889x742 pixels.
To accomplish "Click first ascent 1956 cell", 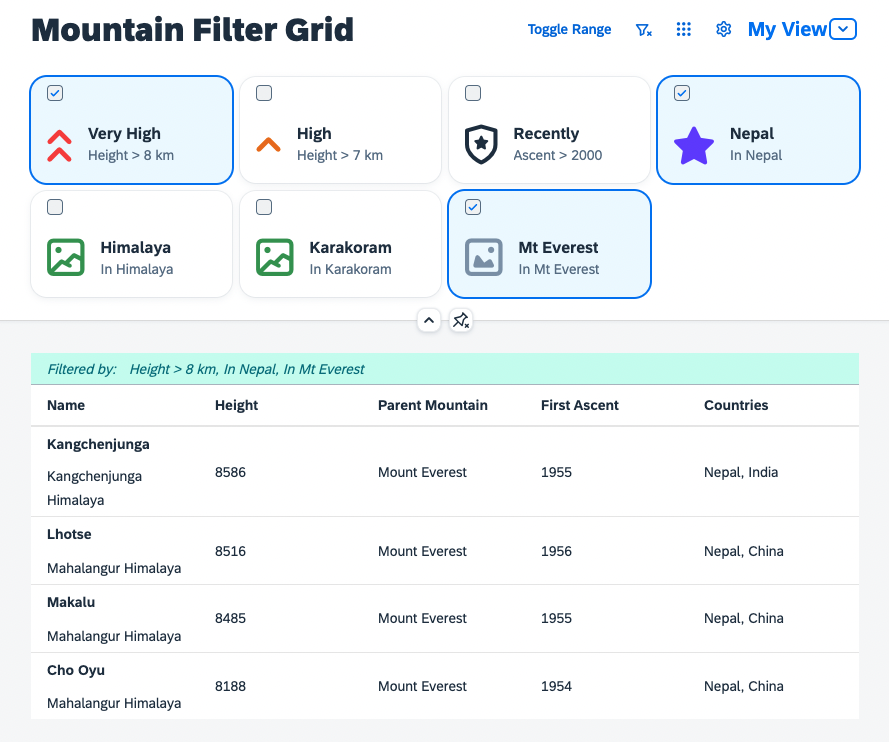I will [x=556, y=552].
